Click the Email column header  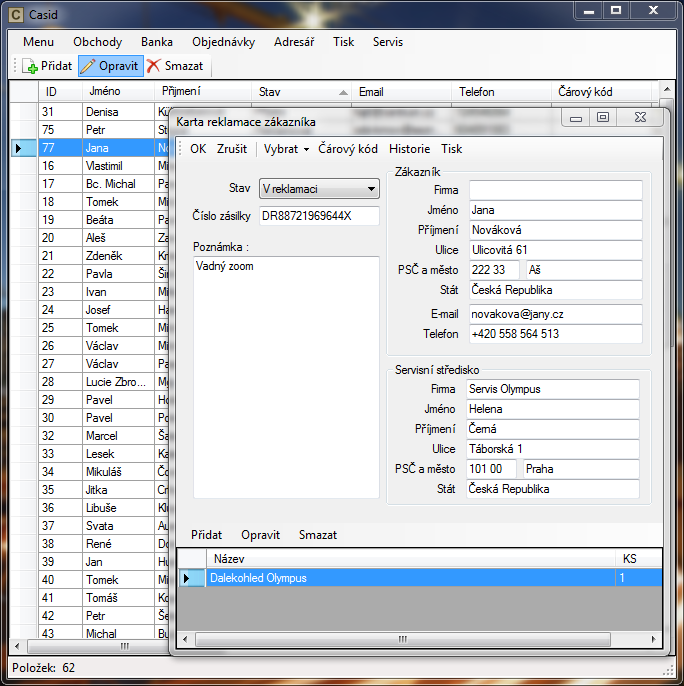click(x=401, y=92)
